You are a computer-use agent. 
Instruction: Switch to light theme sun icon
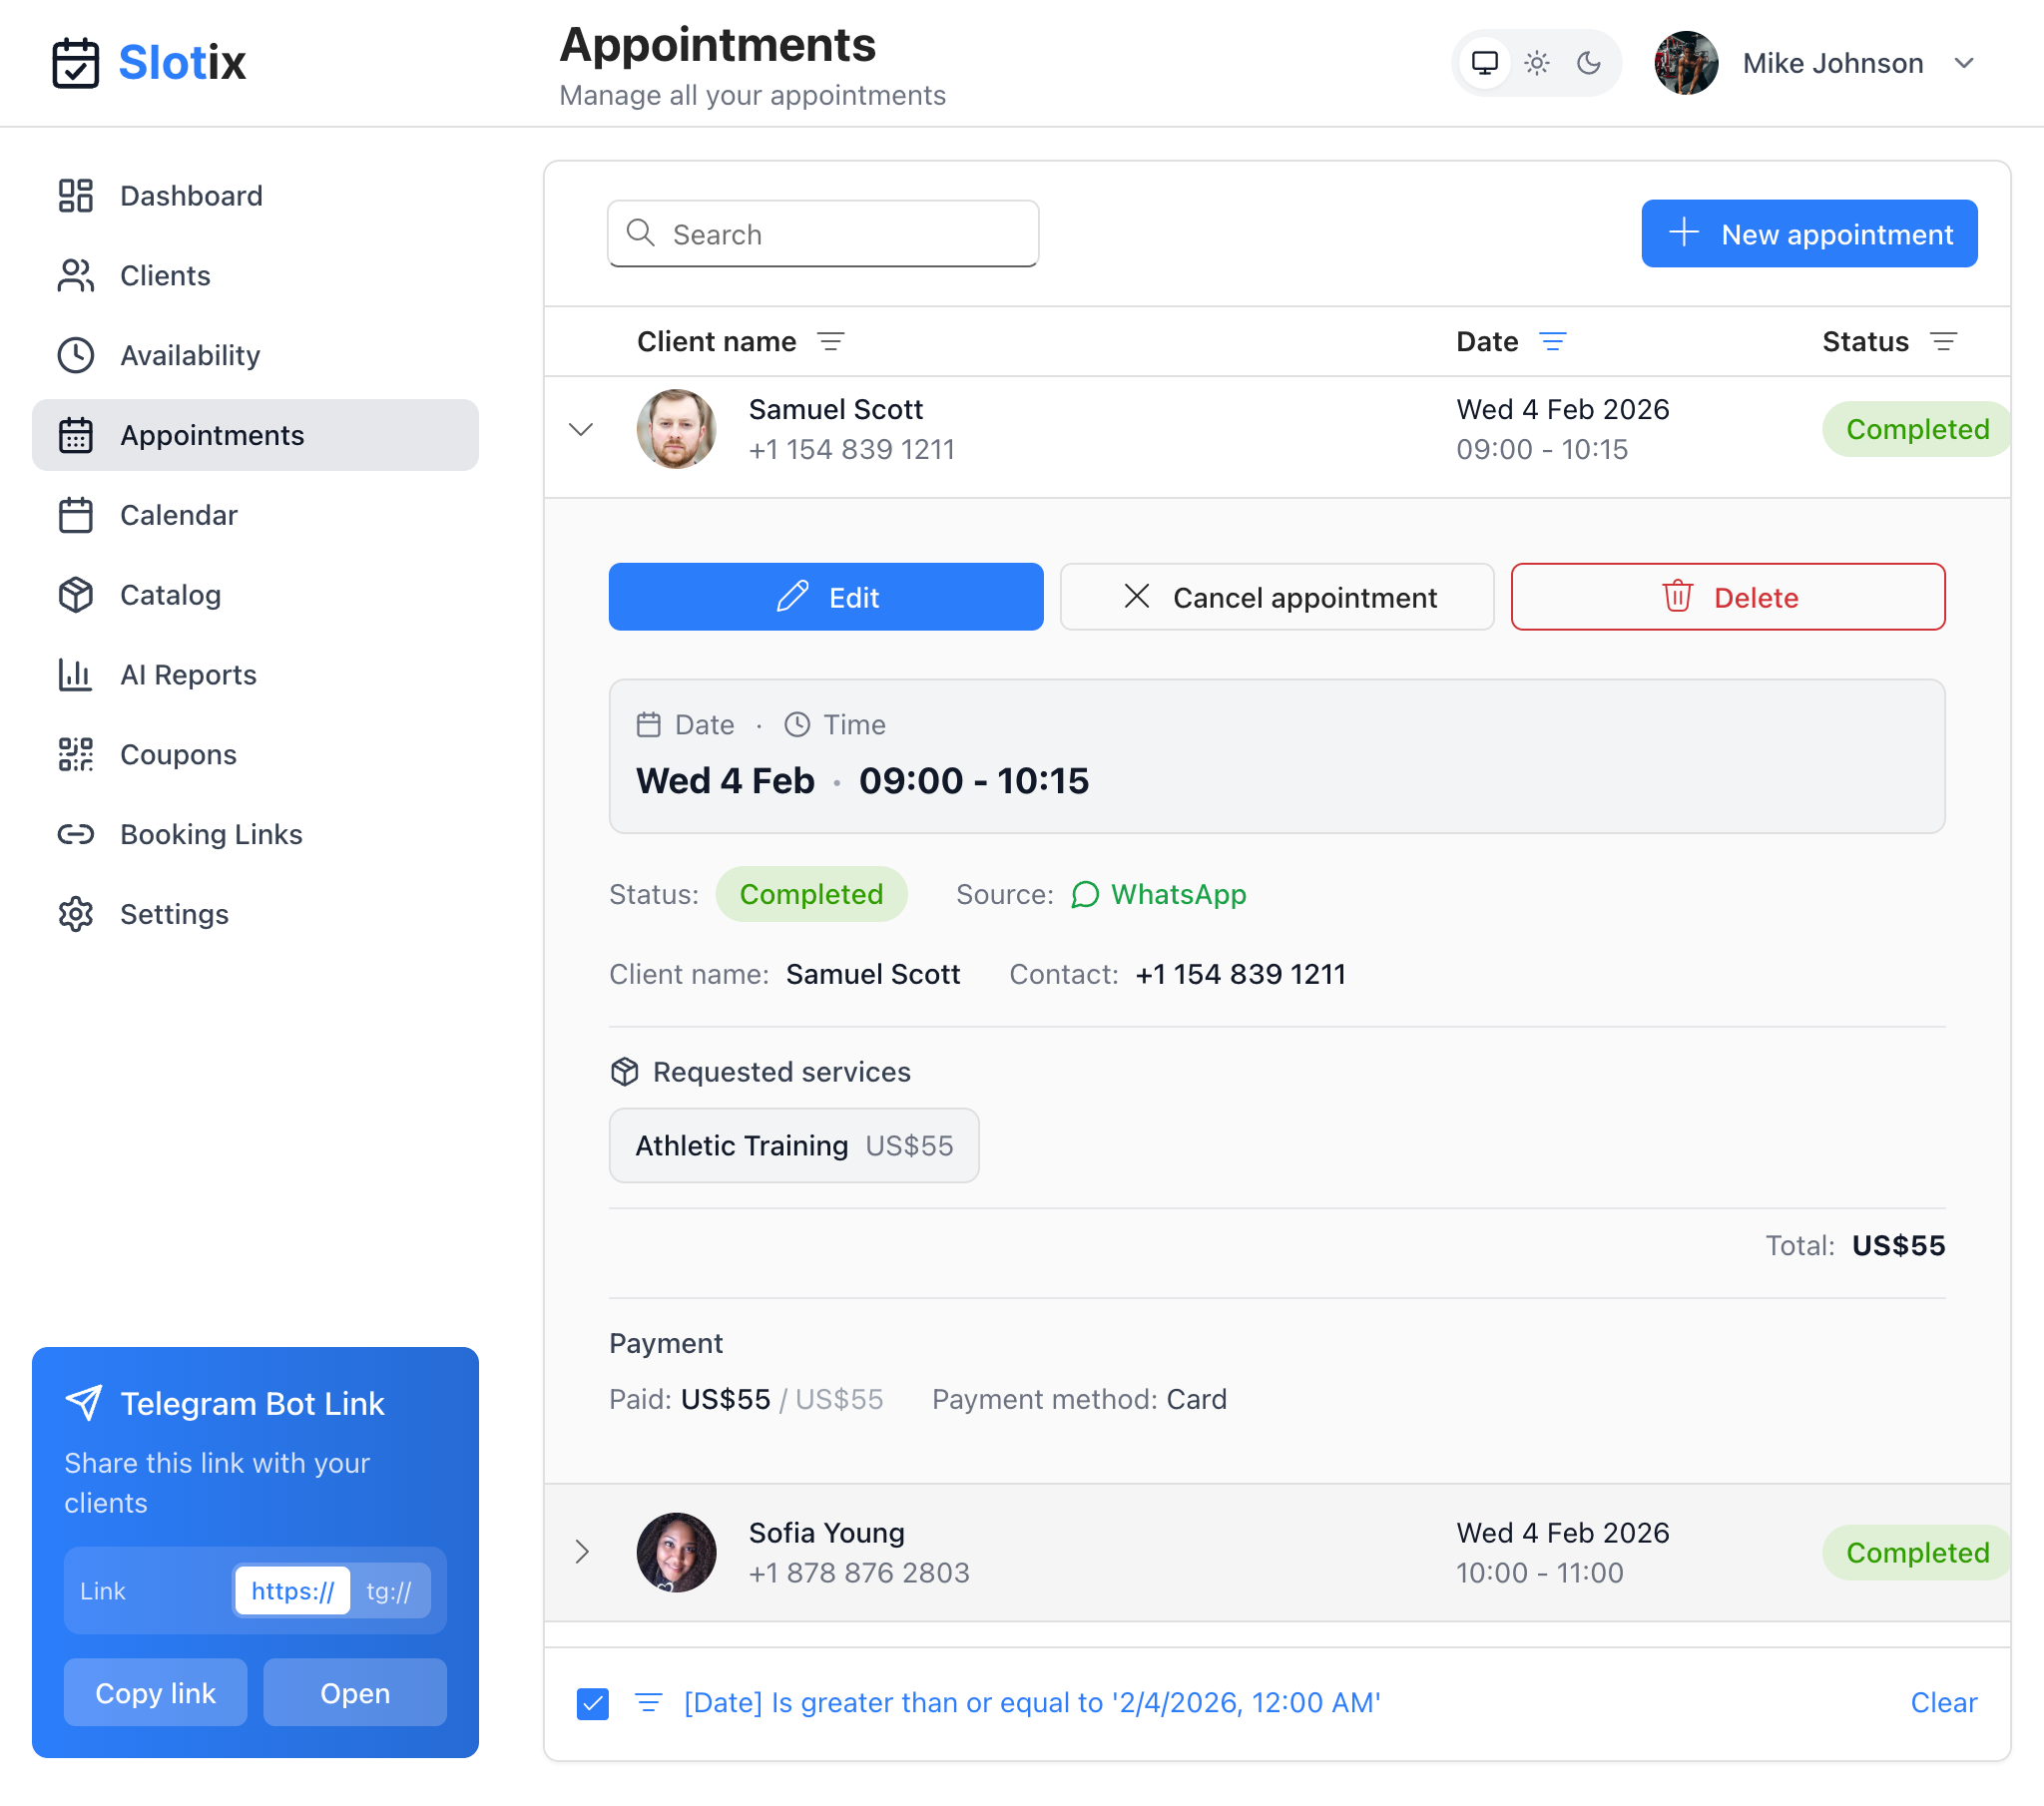(1536, 63)
